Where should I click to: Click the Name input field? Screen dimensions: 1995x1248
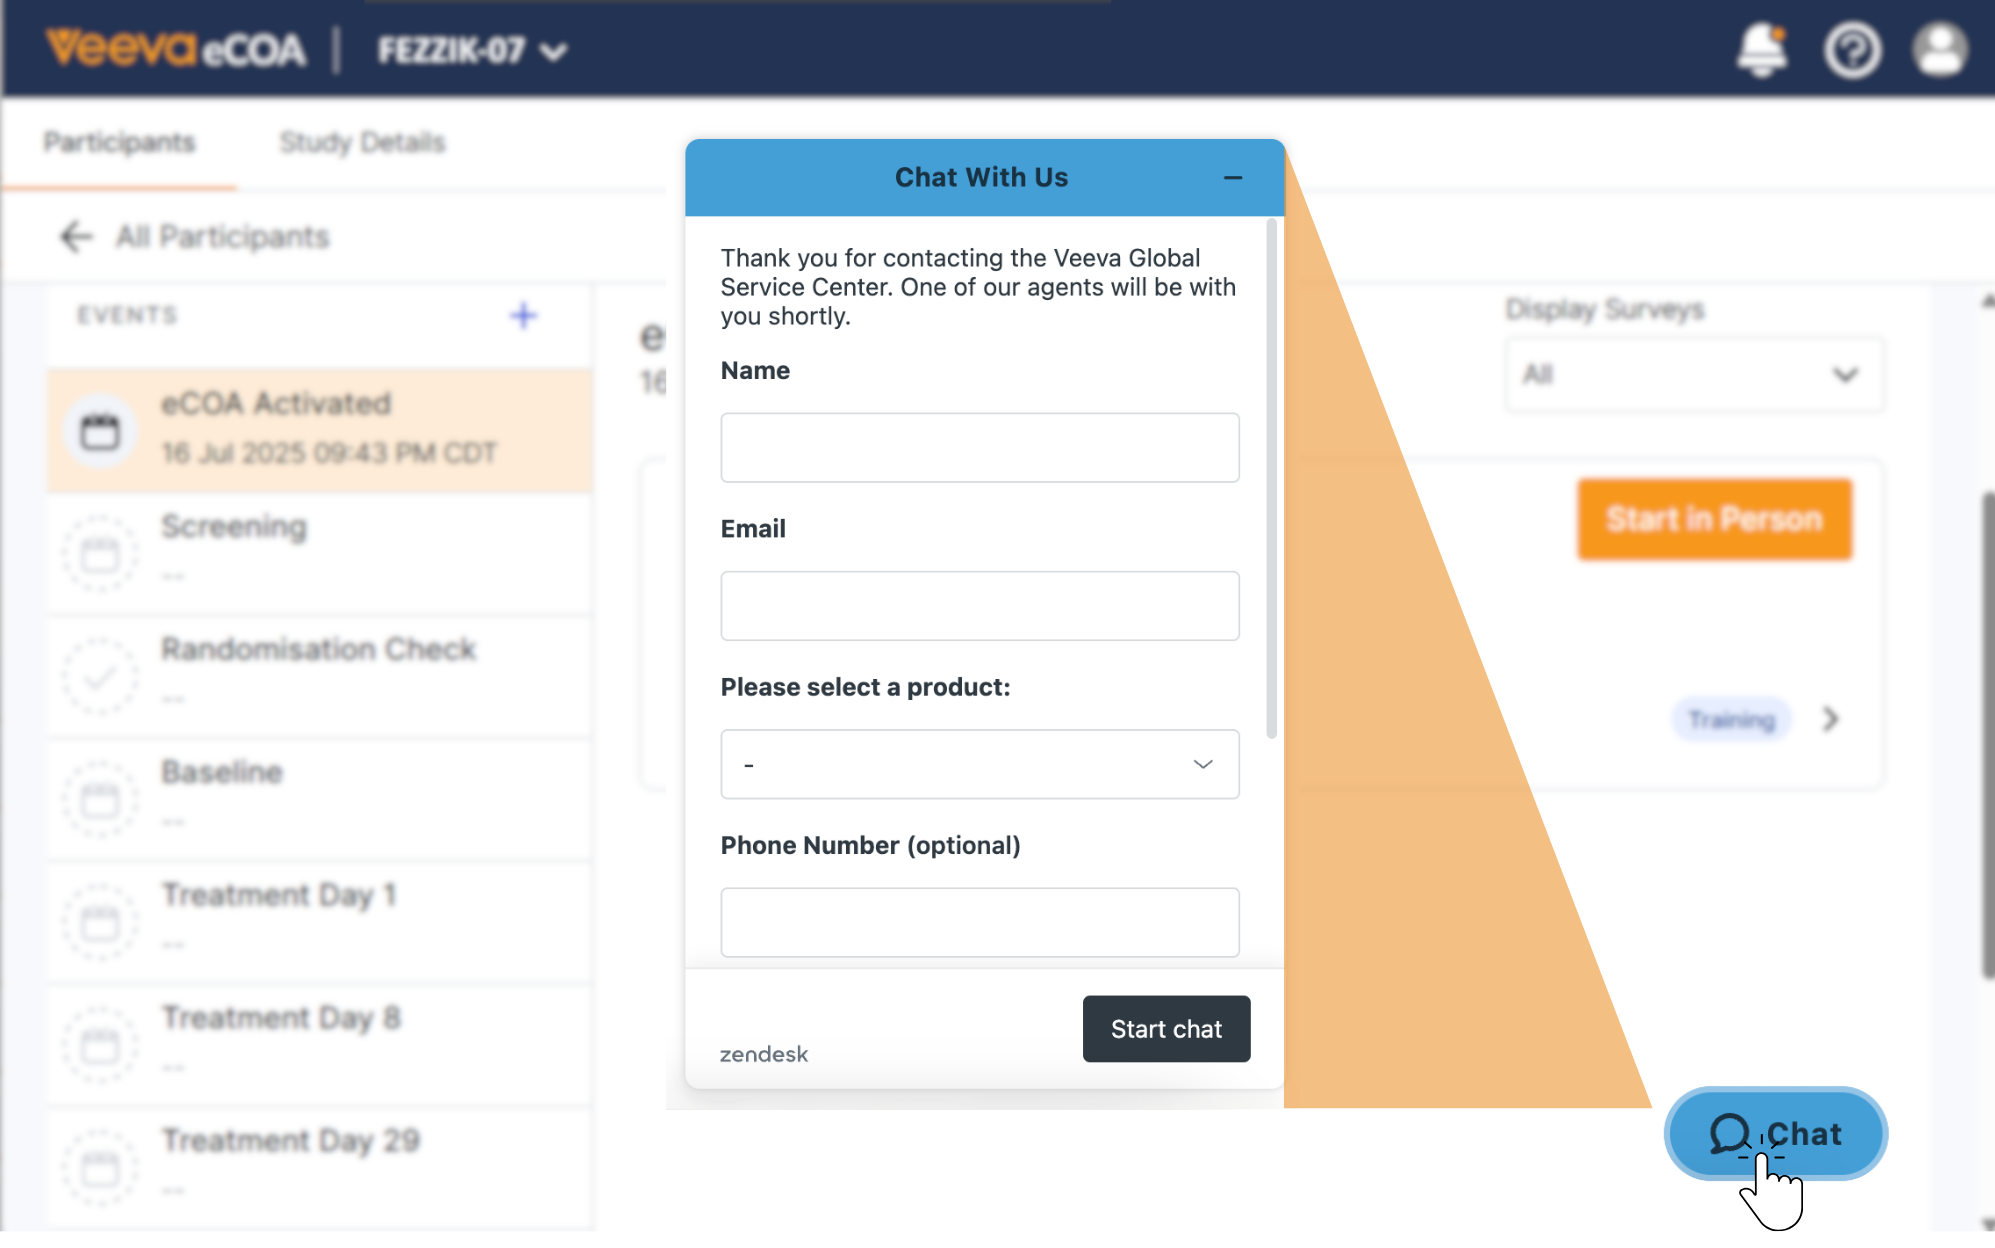tap(979, 448)
